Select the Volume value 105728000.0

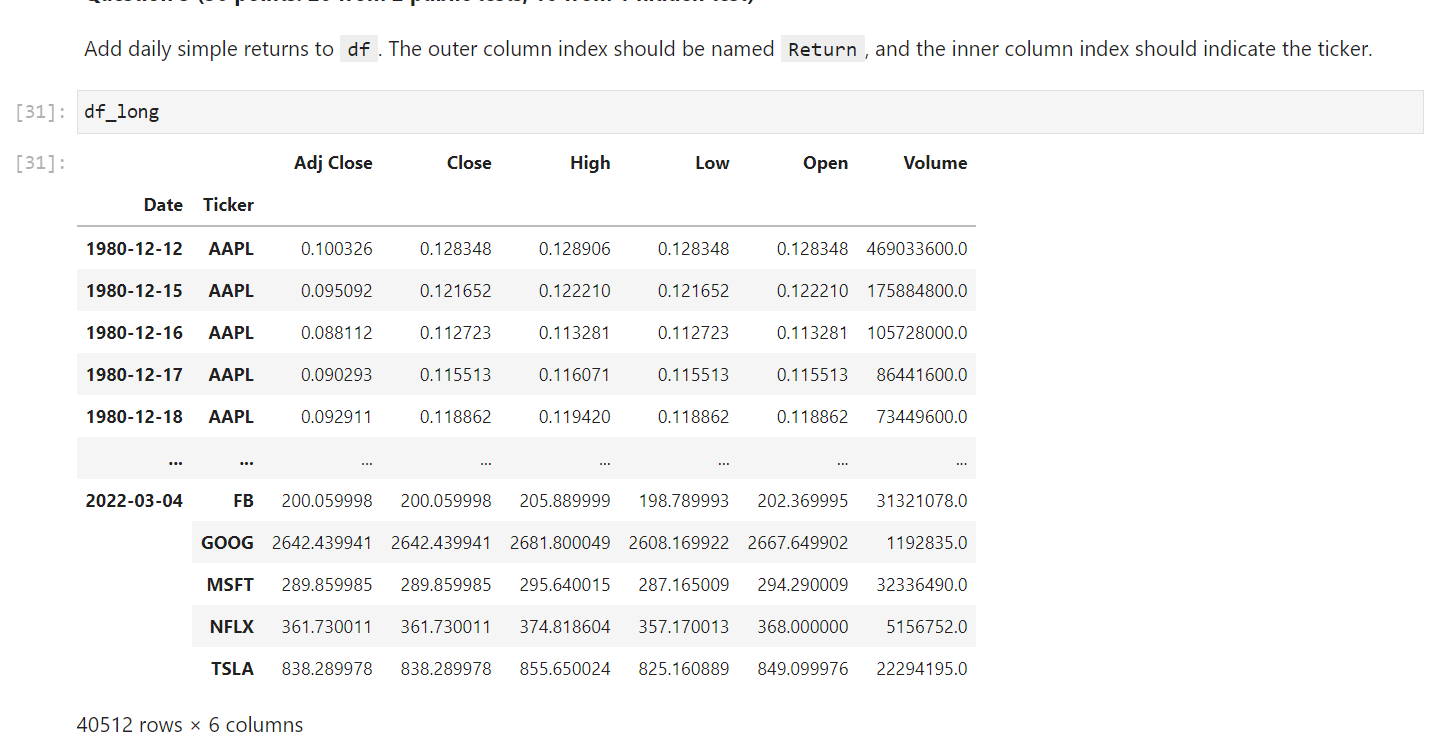pos(917,333)
